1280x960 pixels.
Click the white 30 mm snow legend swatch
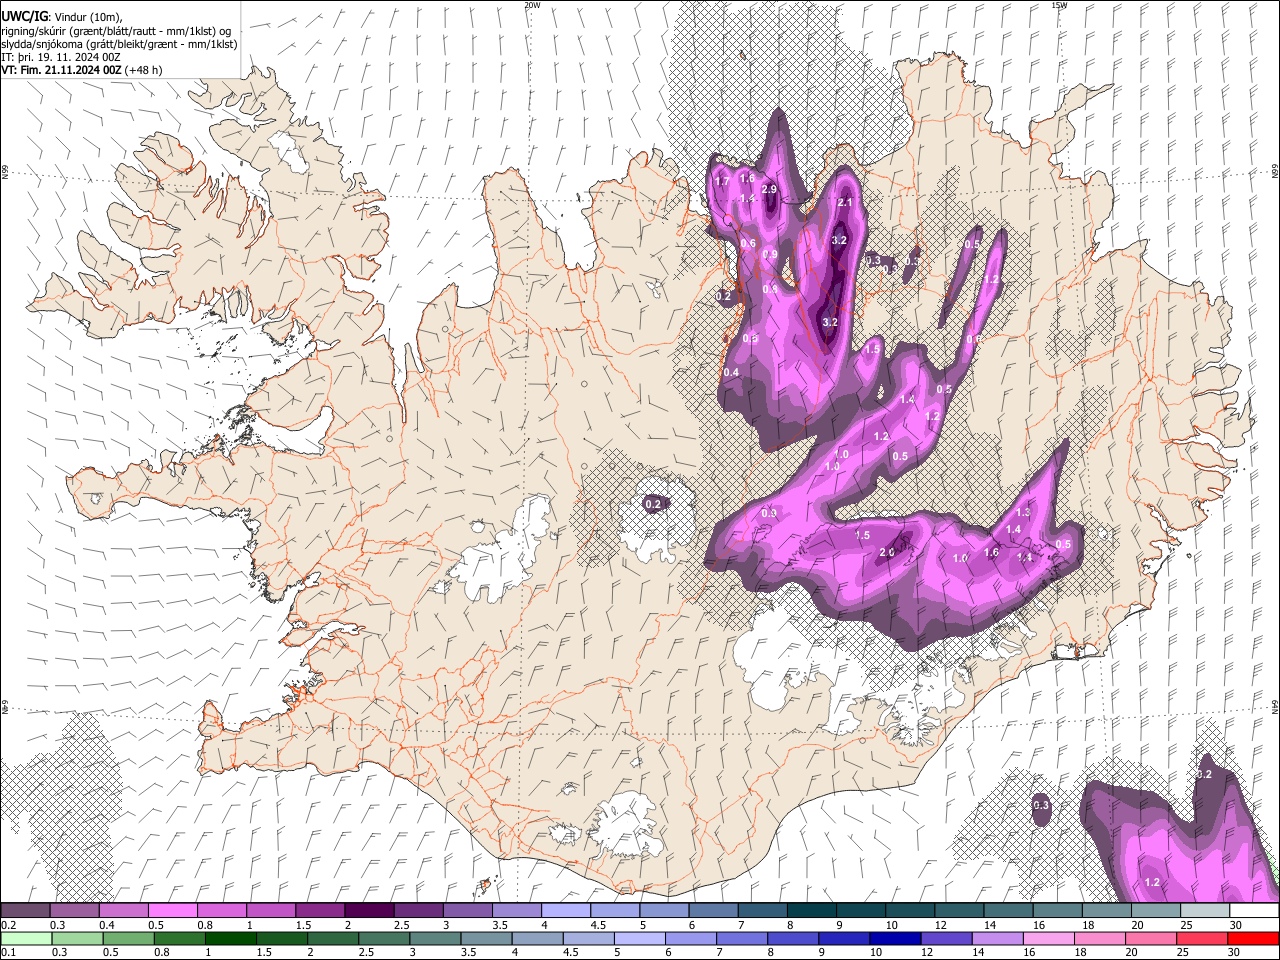[x=1254, y=911]
